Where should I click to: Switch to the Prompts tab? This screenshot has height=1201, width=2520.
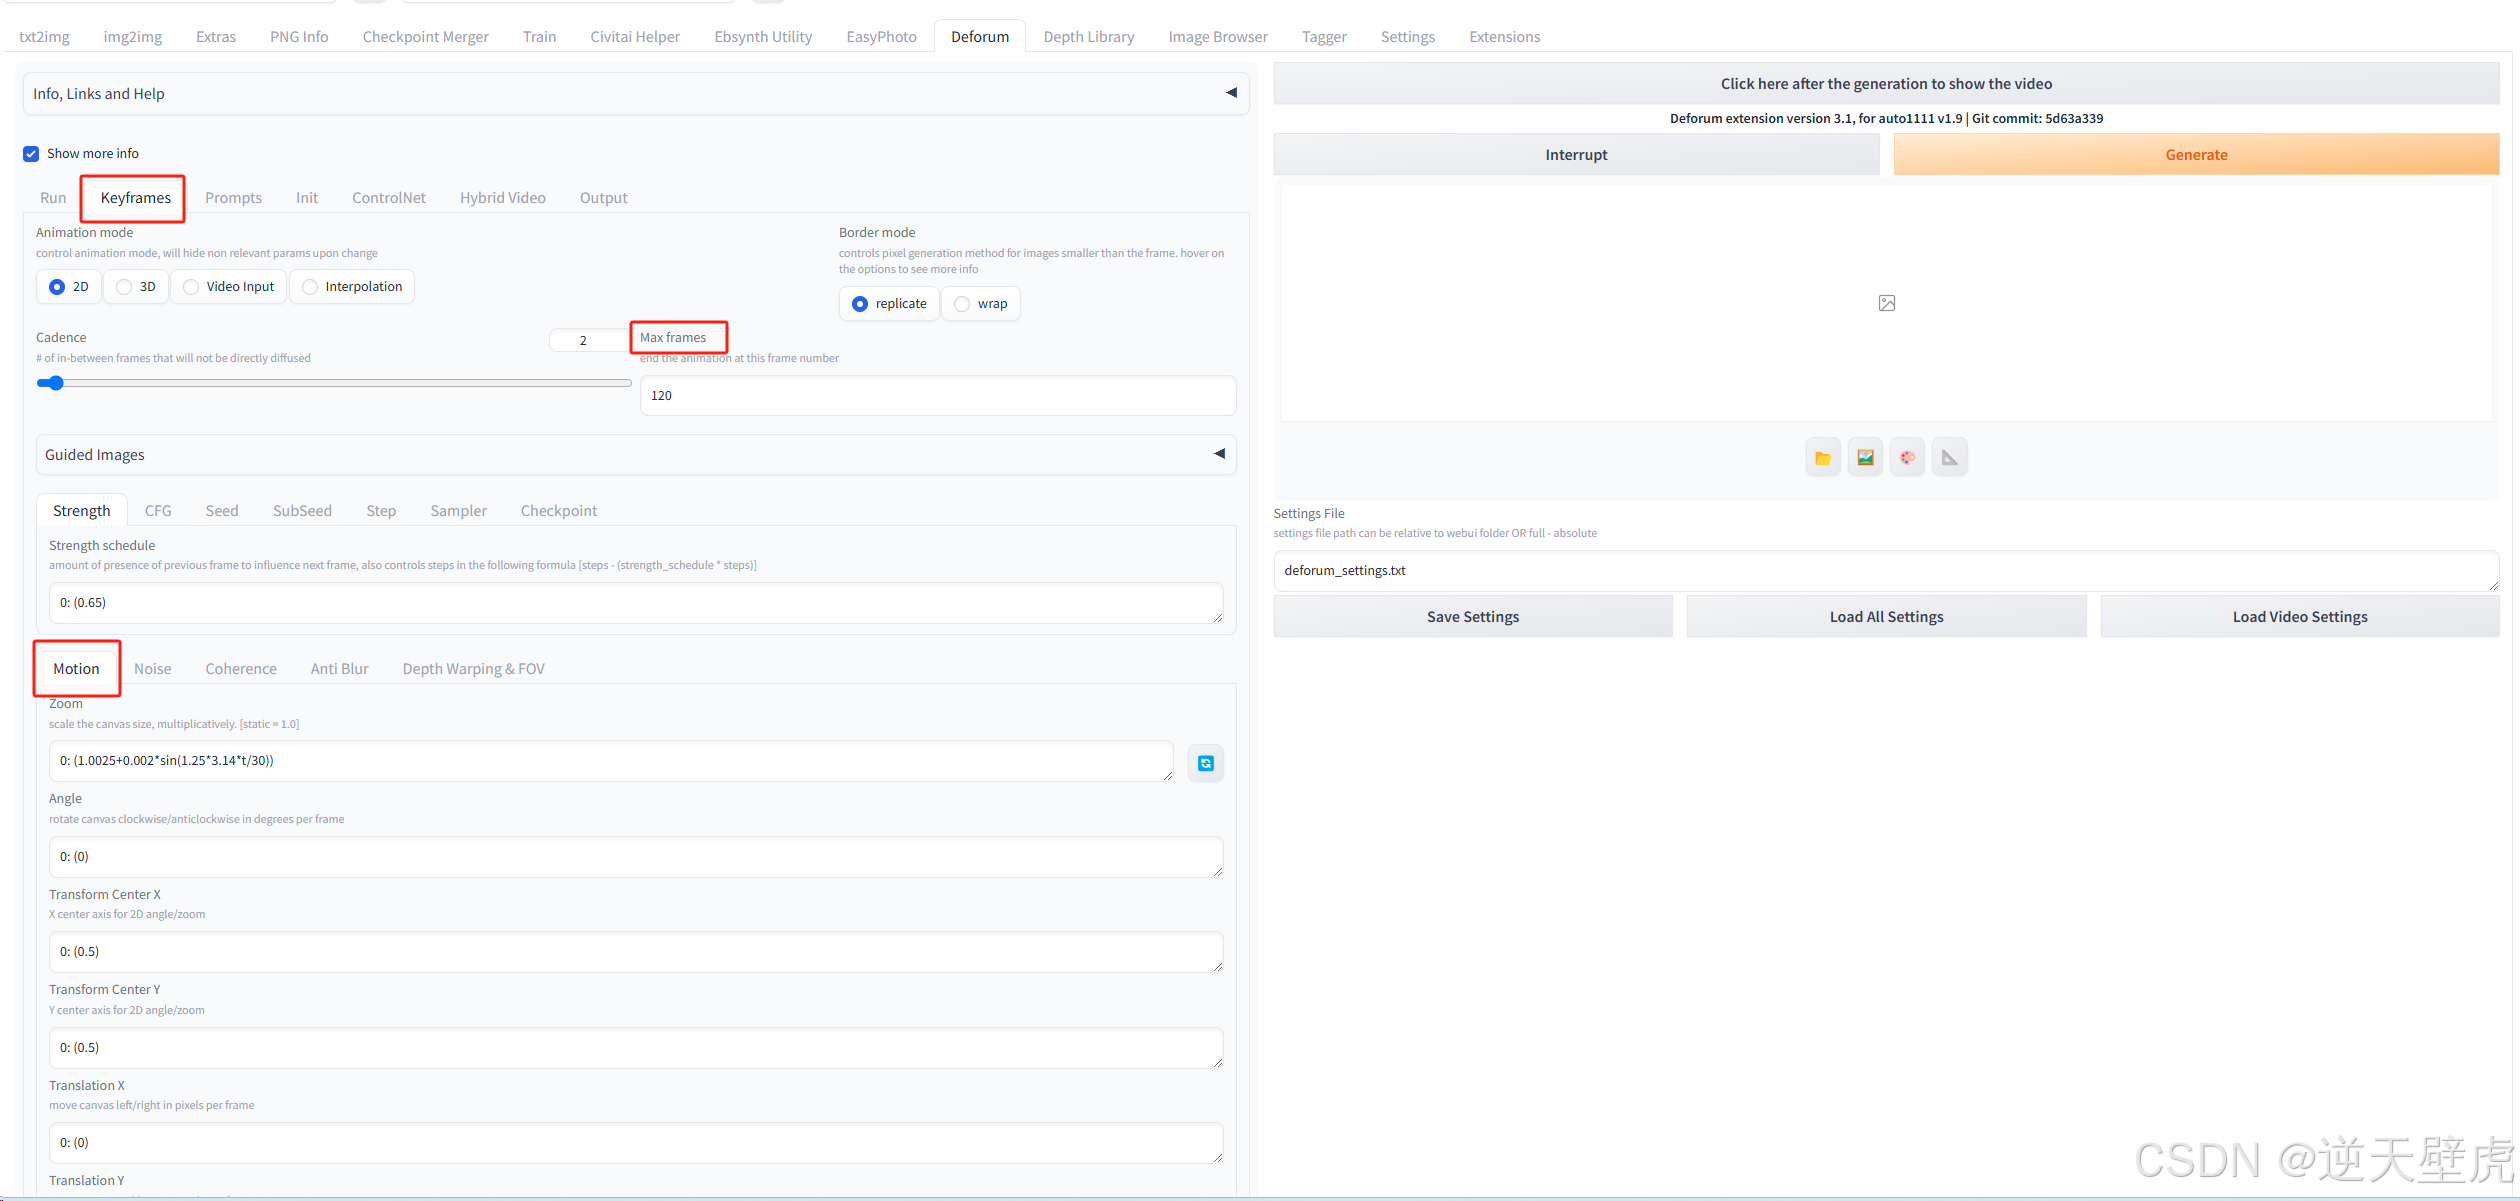click(233, 198)
